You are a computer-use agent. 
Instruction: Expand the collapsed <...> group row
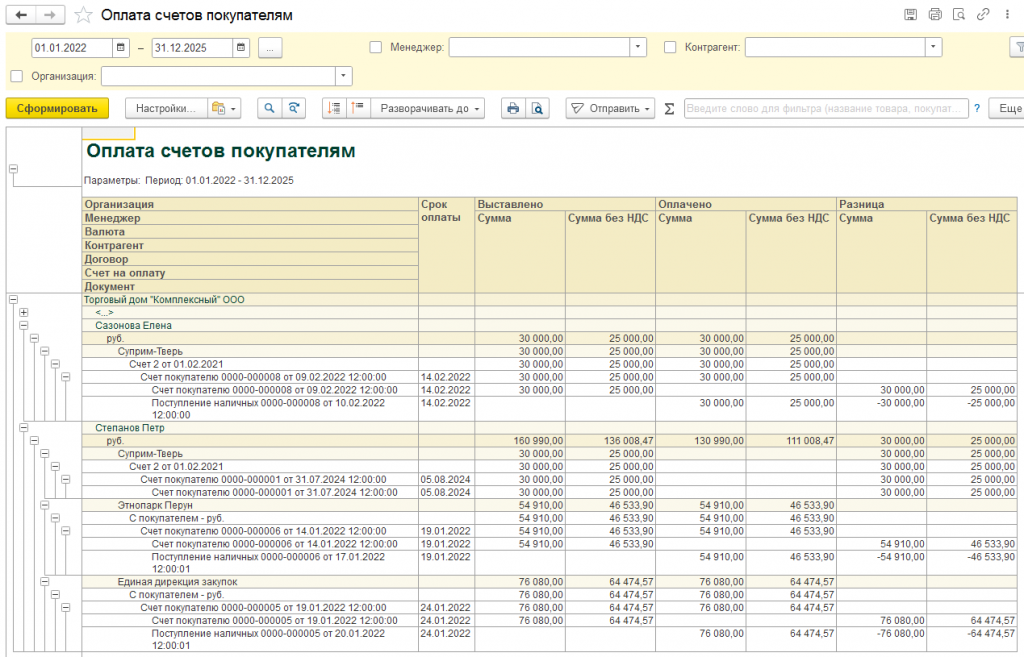click(x=23, y=312)
